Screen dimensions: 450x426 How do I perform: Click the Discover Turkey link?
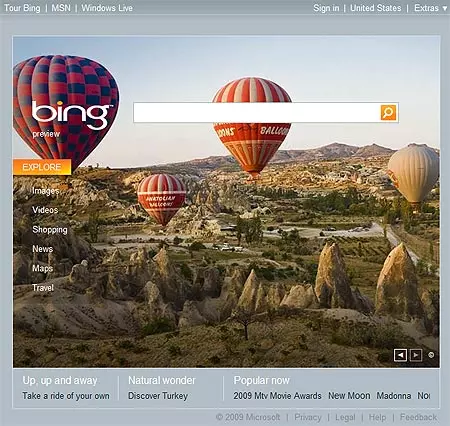point(158,396)
